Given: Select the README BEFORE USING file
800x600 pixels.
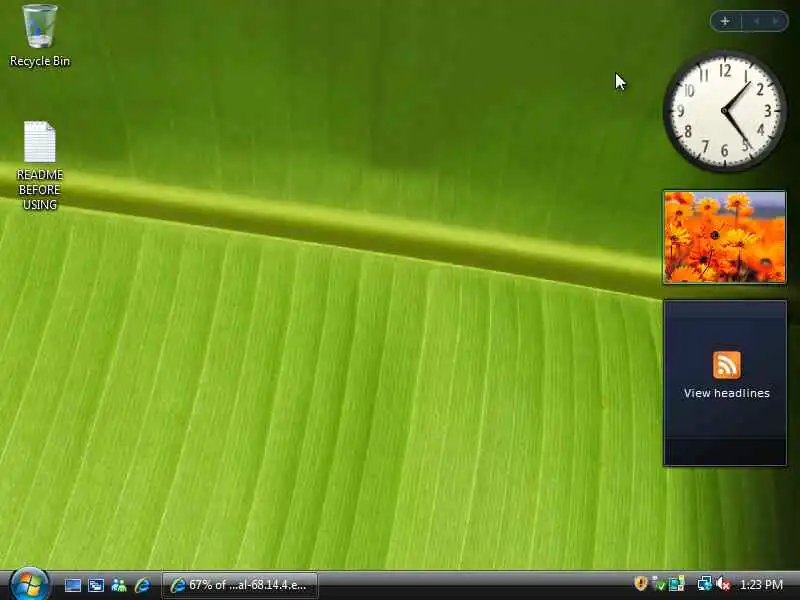Looking at the screenshot, I should pos(39,165).
